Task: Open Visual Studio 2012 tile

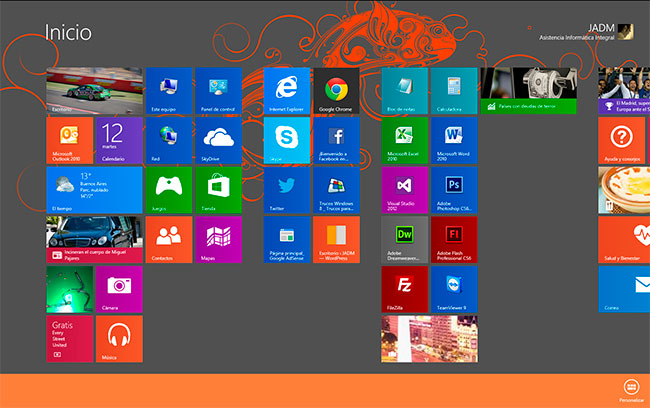Action: click(405, 190)
